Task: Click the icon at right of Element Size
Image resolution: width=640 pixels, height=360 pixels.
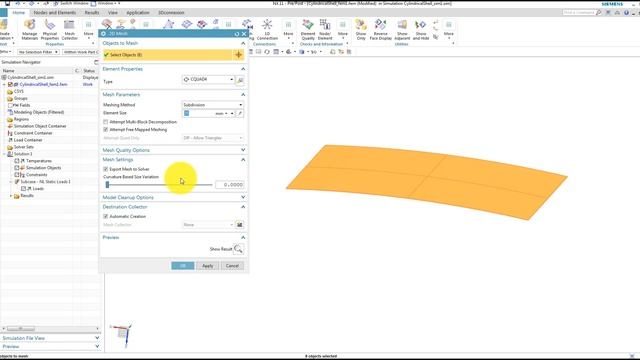Action: point(240,113)
